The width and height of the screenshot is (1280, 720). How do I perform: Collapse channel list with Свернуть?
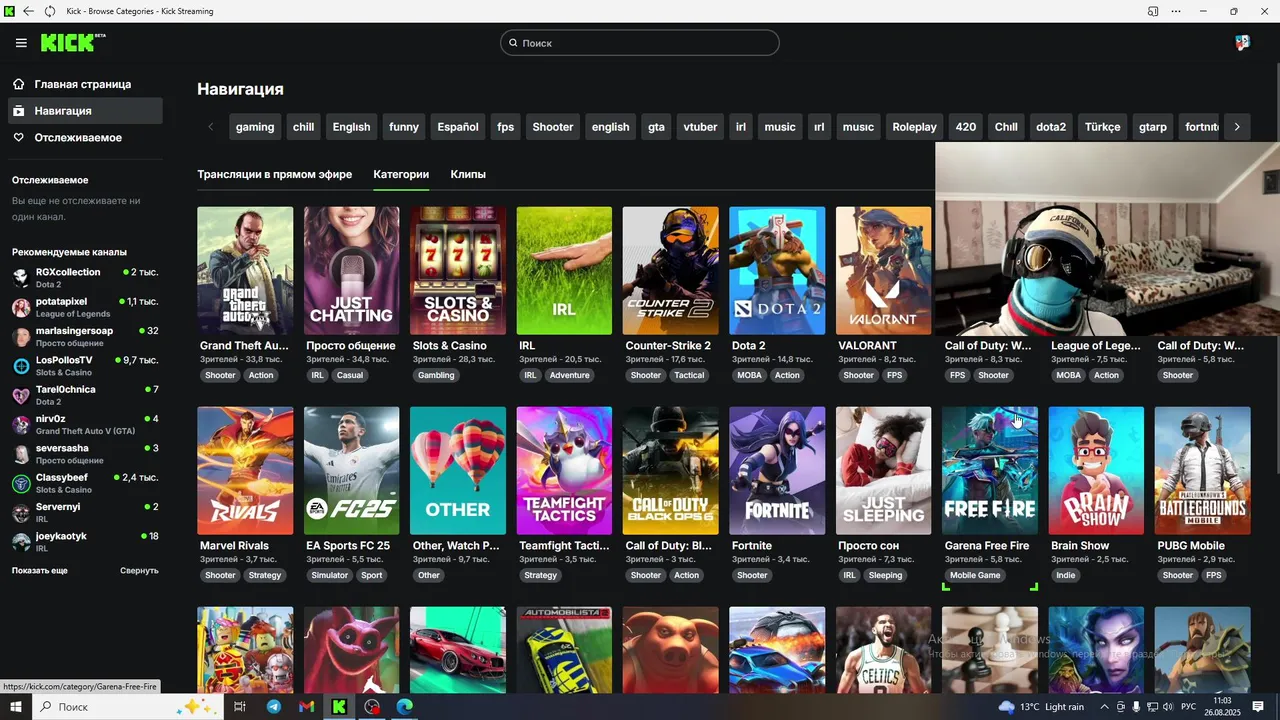[x=139, y=570]
